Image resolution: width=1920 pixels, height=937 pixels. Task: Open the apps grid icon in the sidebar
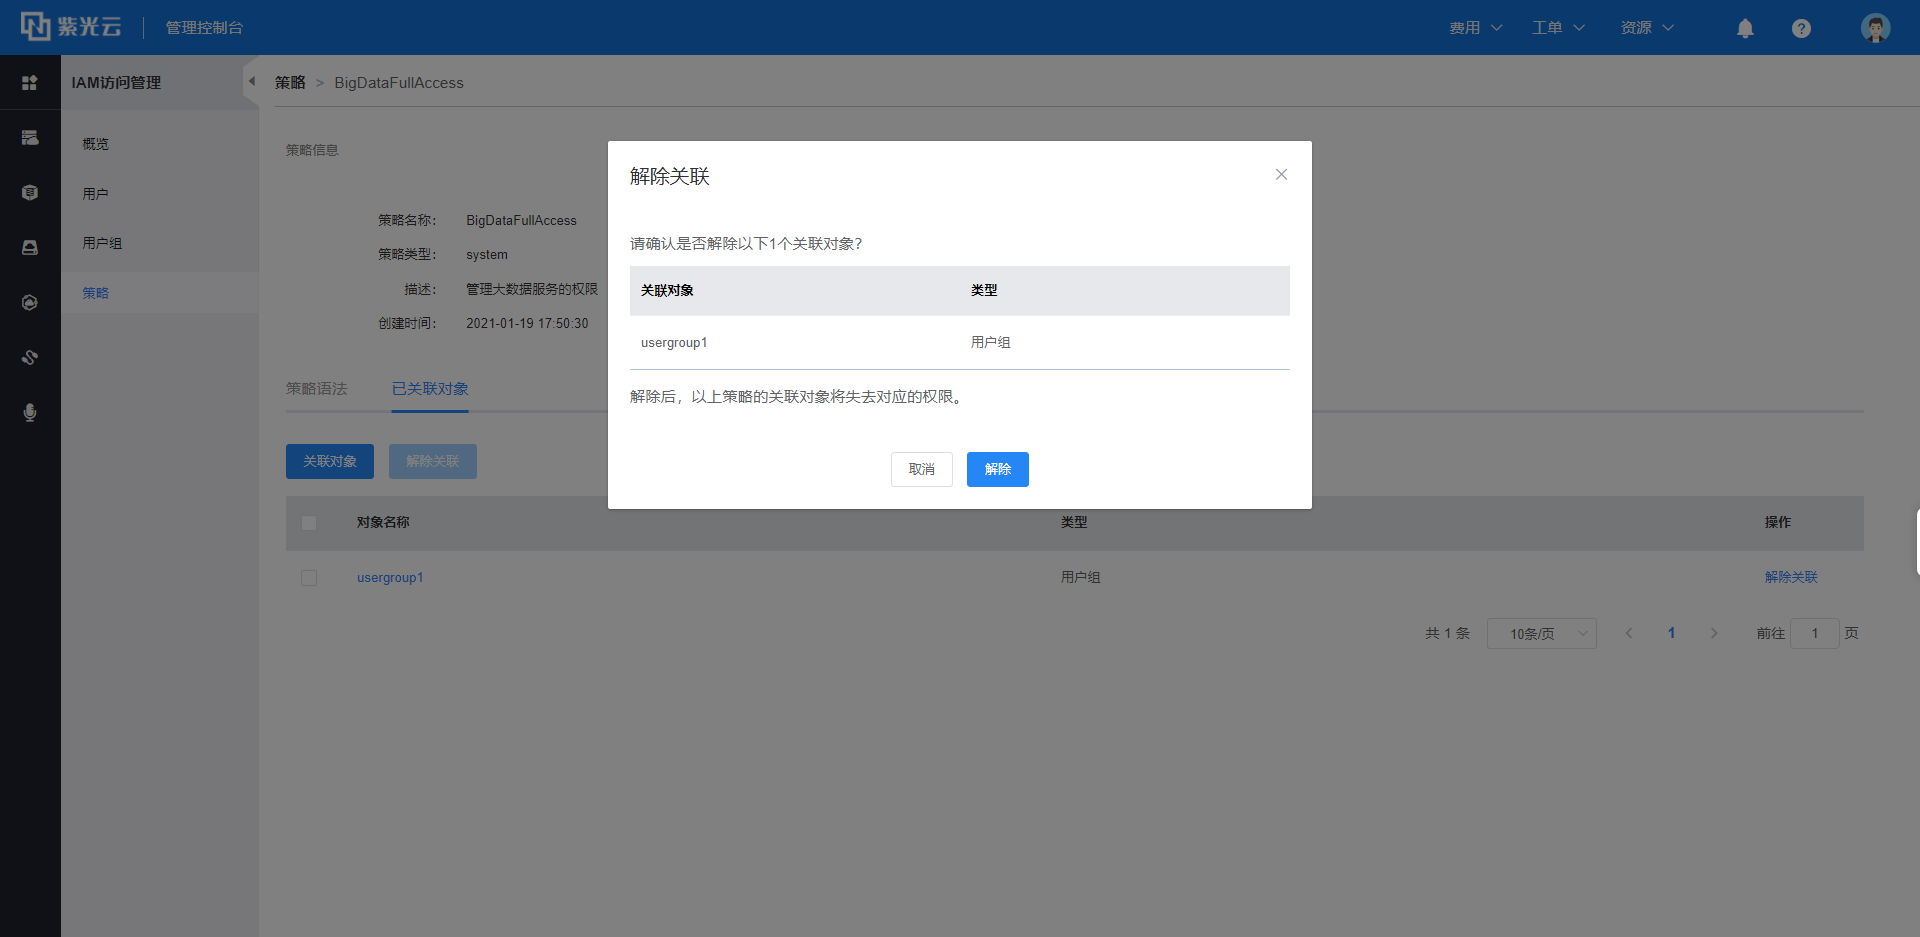pyautogui.click(x=30, y=83)
